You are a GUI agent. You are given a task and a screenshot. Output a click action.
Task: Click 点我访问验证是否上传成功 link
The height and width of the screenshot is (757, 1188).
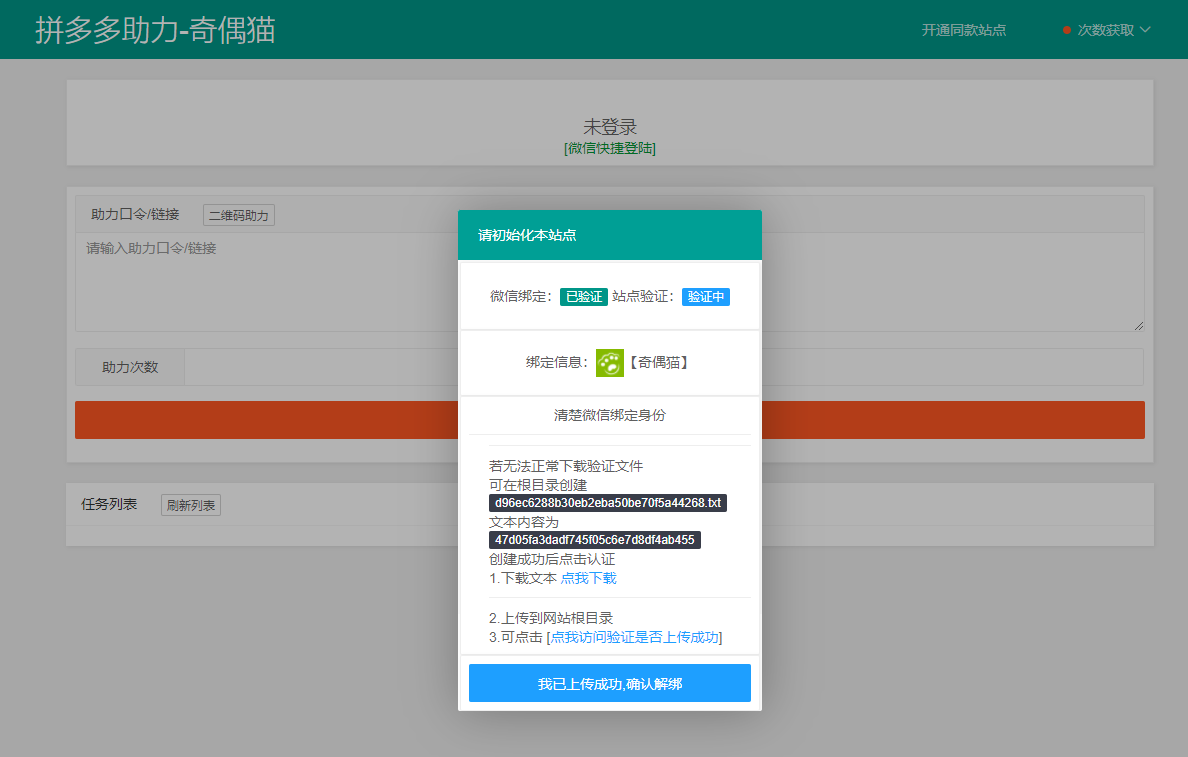pyautogui.click(x=634, y=637)
